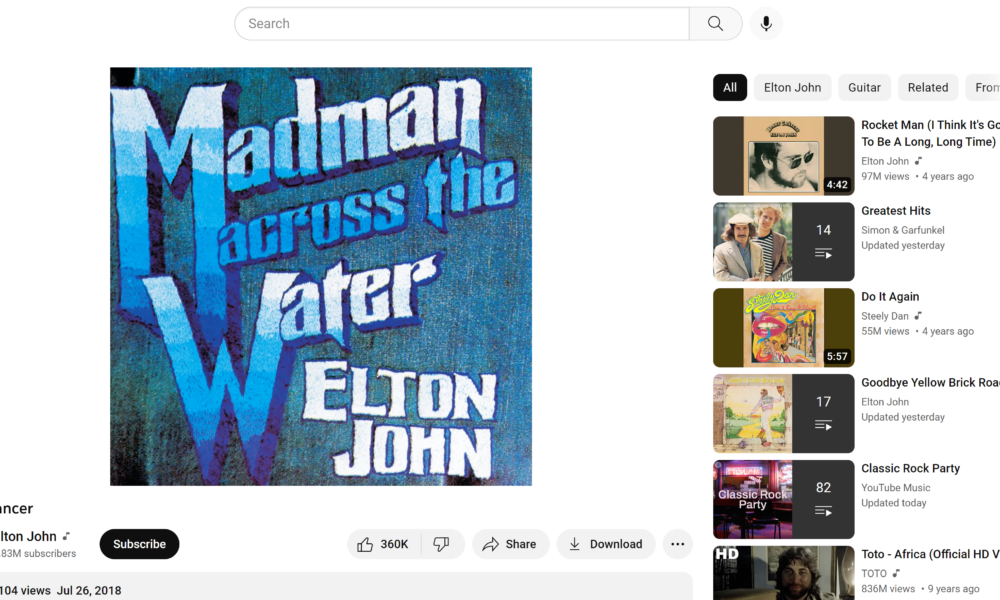The image size is (1000, 600).
Task: Open Goodbye Yellow Brick Road title link
Action: point(930,383)
